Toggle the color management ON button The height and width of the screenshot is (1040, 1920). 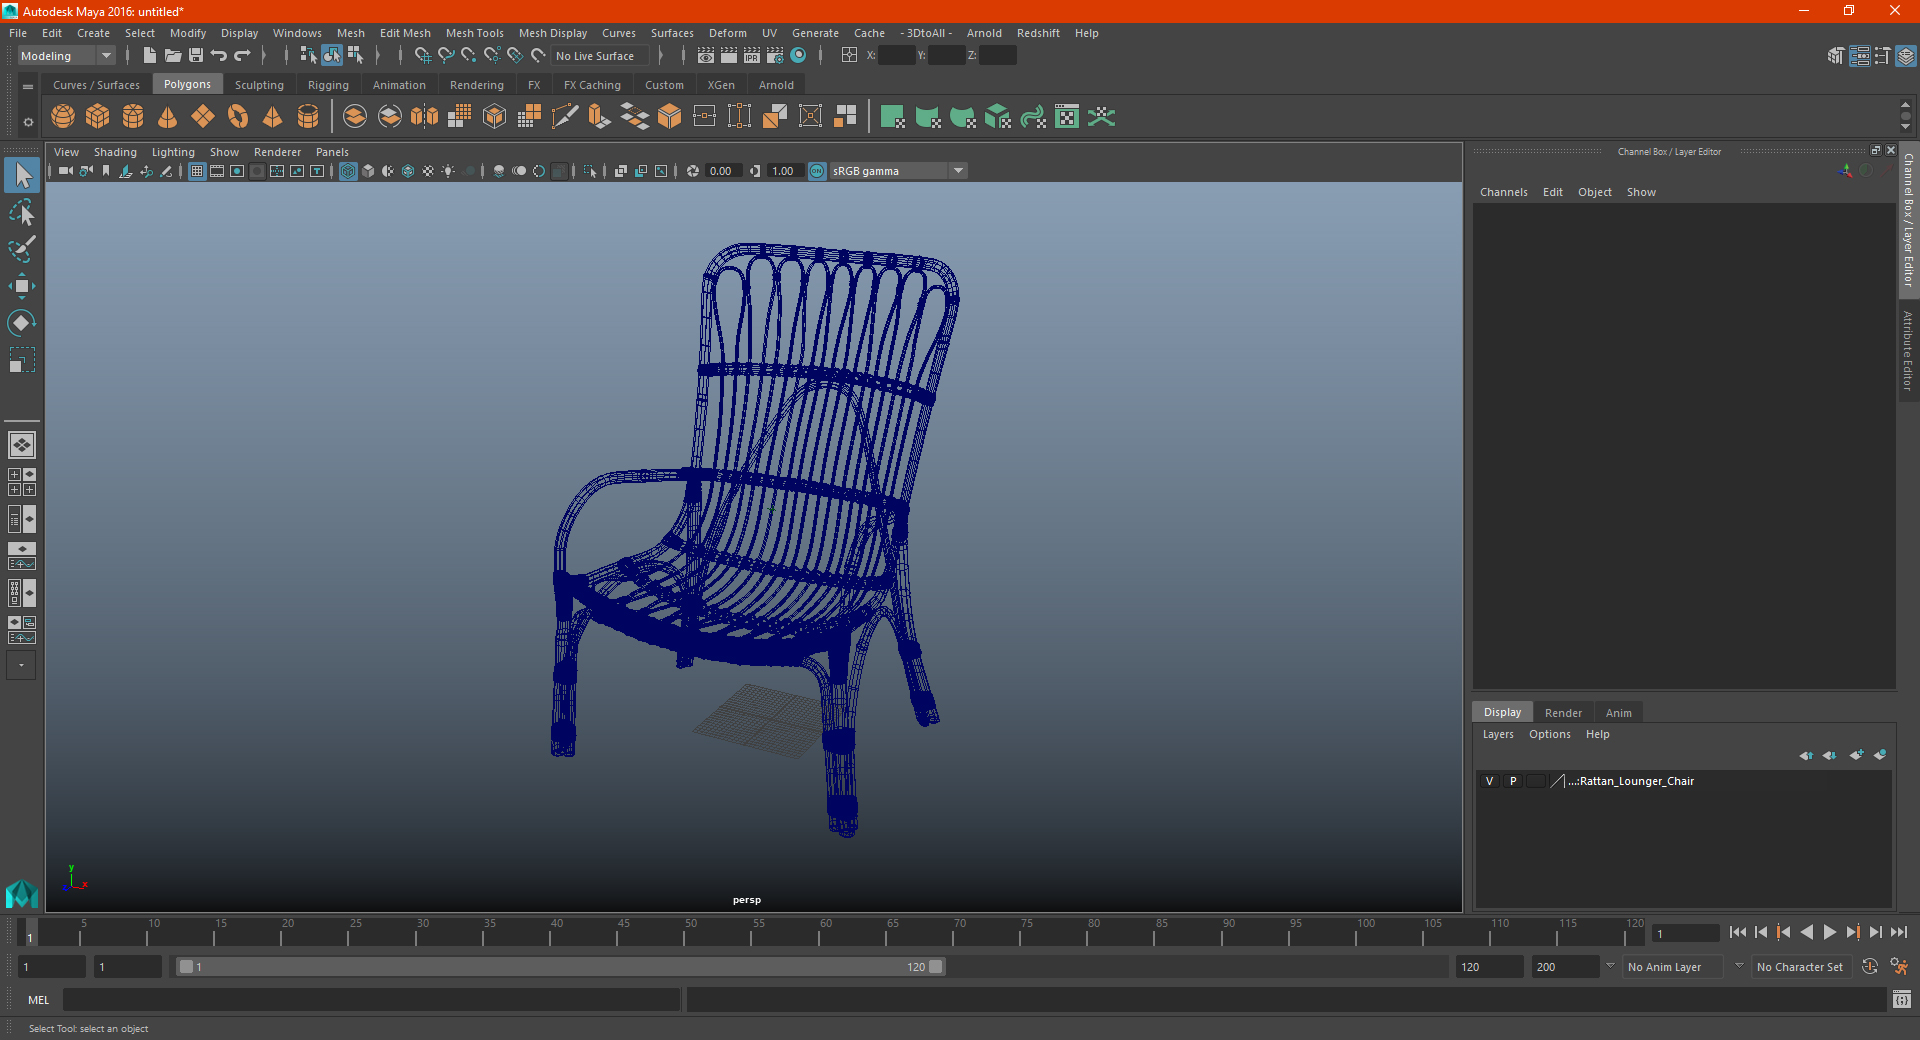click(817, 171)
